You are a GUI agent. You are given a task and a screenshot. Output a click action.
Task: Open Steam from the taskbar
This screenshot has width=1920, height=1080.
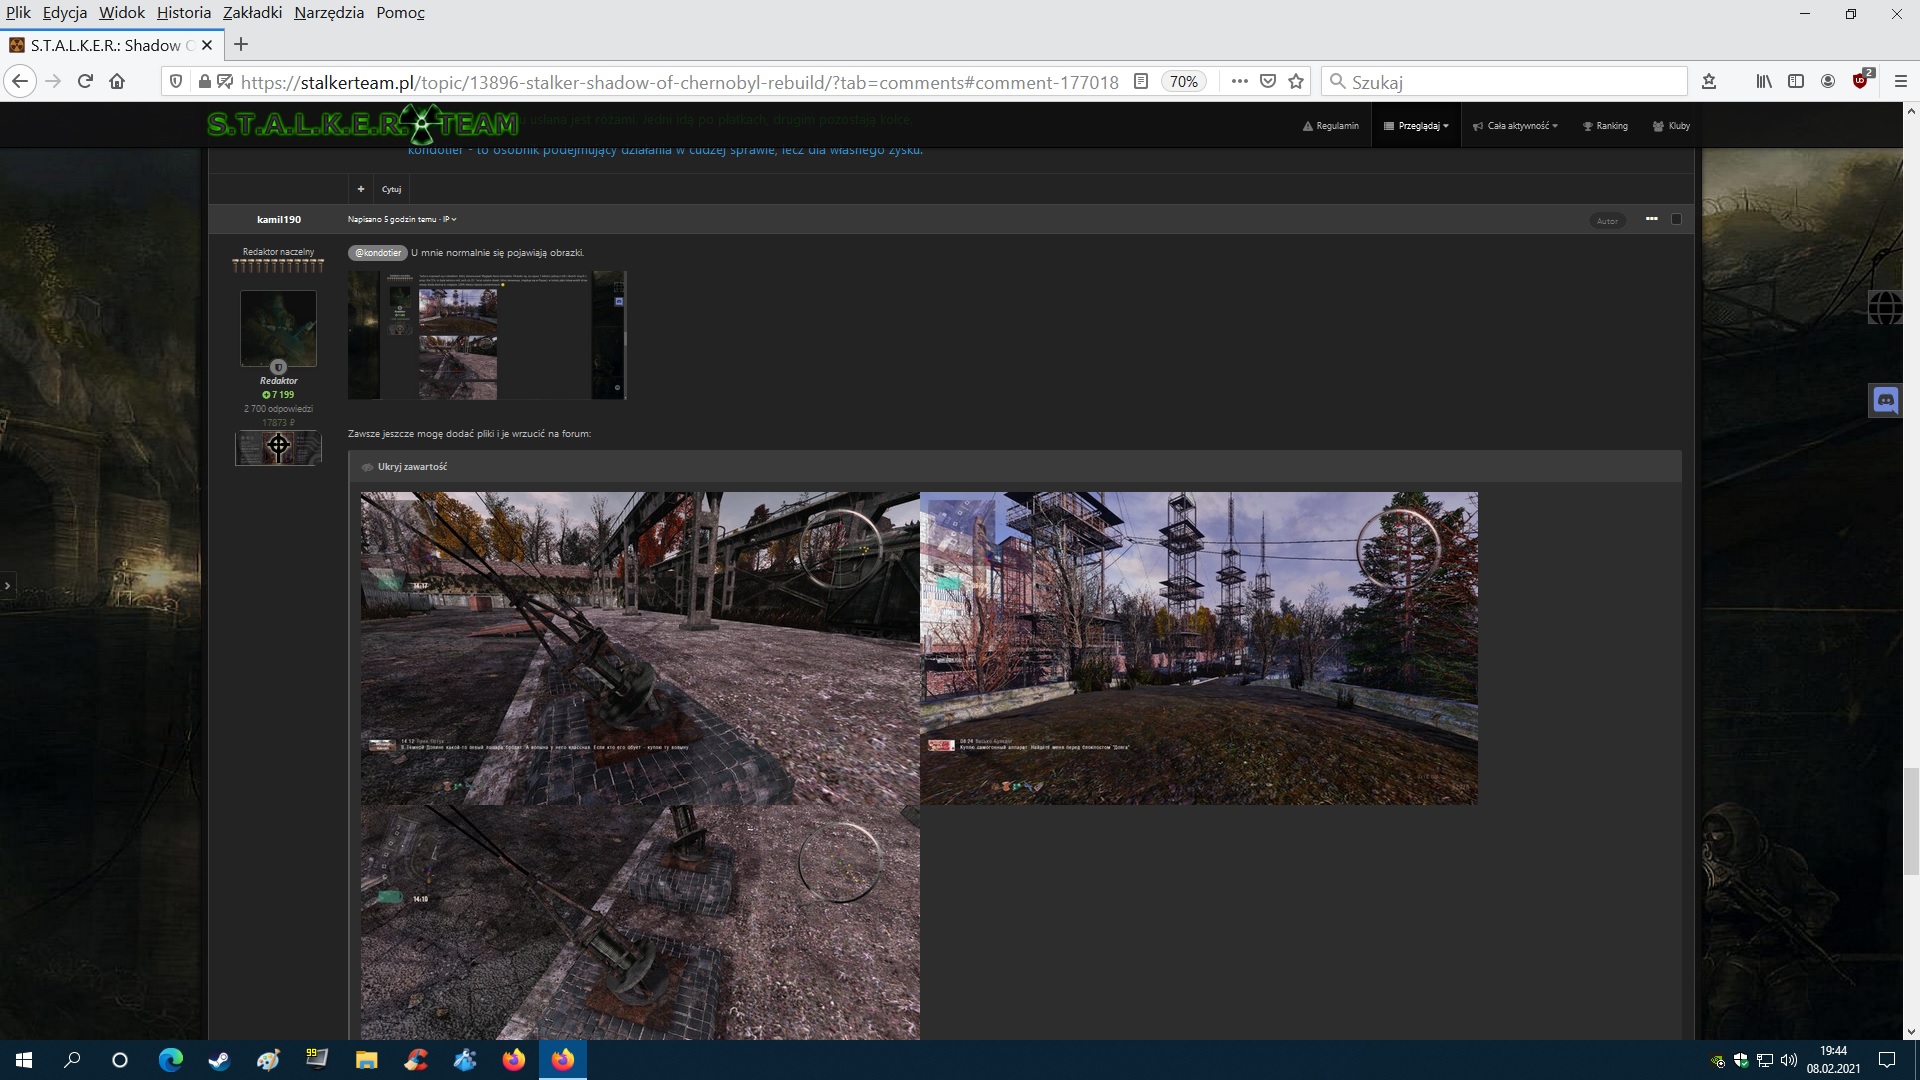(219, 1060)
